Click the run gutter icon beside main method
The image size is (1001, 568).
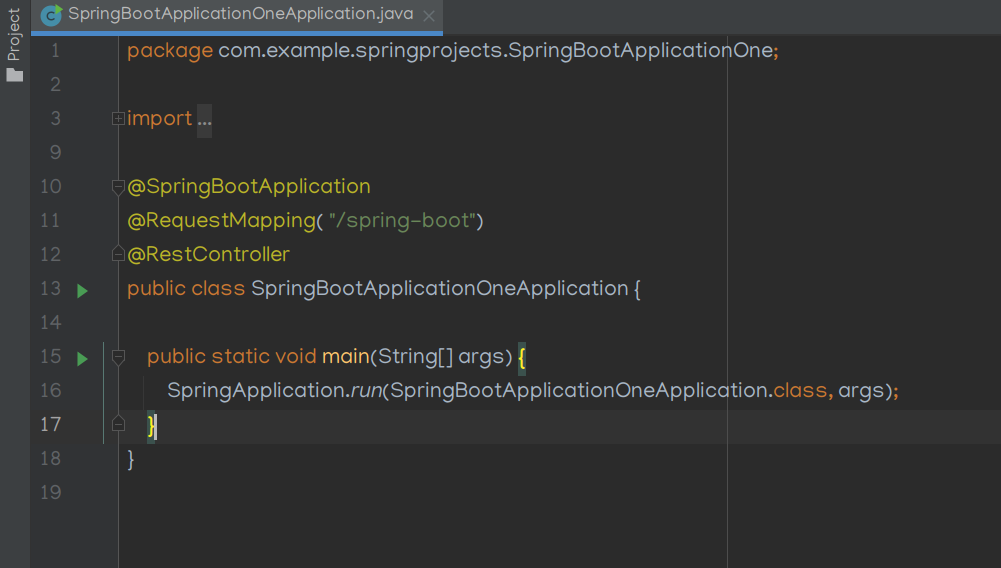tap(82, 359)
